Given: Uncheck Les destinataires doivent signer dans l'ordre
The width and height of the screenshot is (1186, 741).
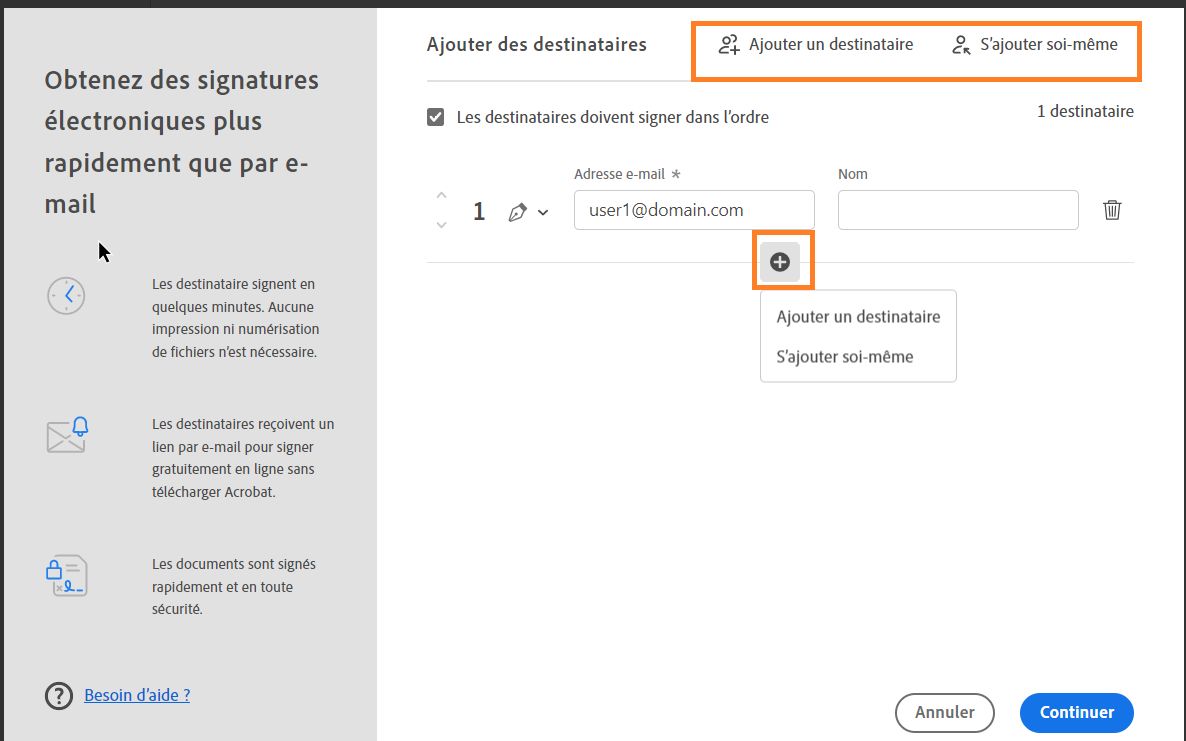Looking at the screenshot, I should pos(435,116).
